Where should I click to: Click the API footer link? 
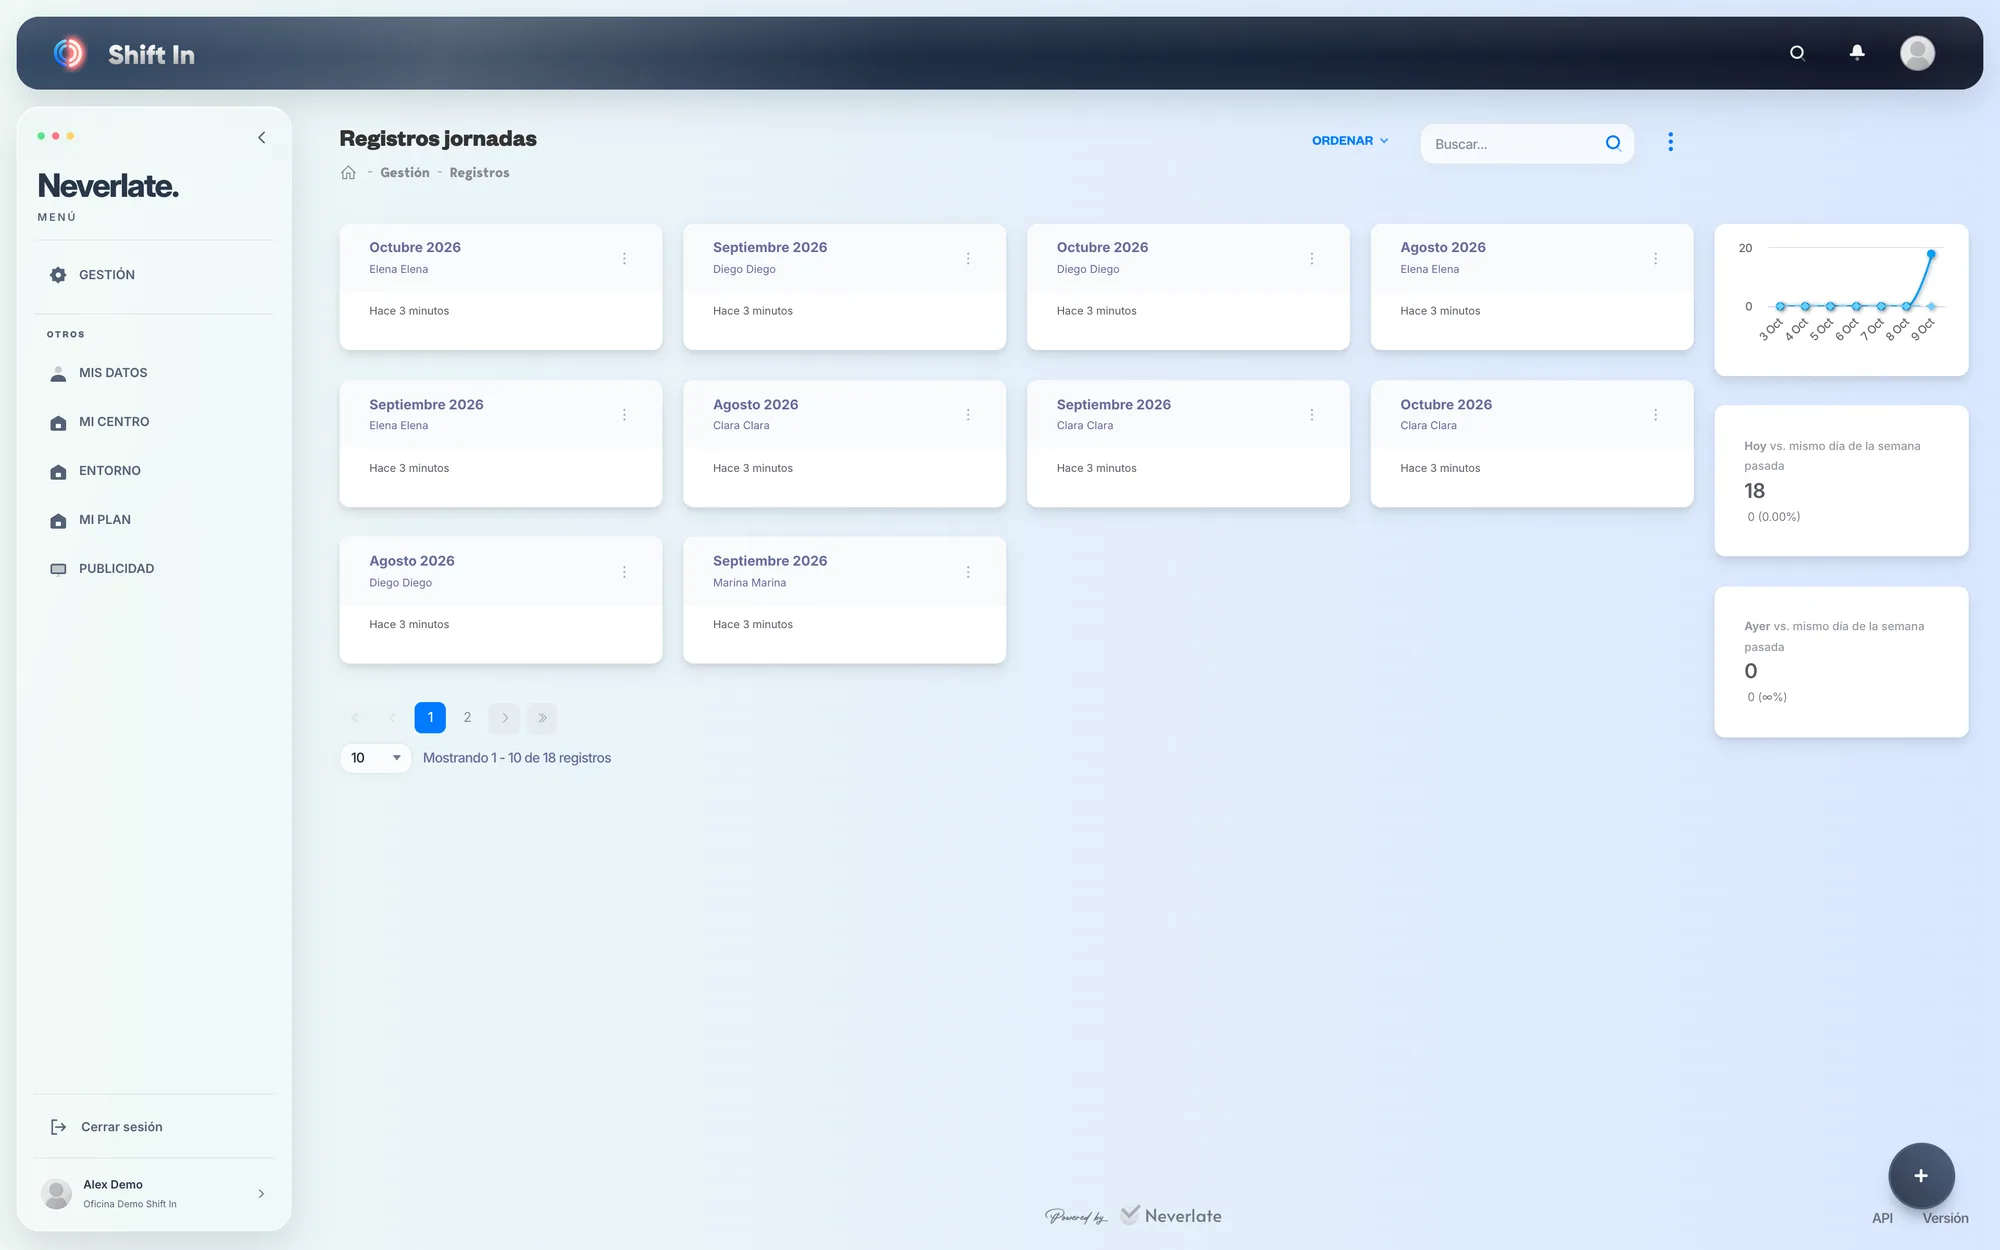1882,1218
